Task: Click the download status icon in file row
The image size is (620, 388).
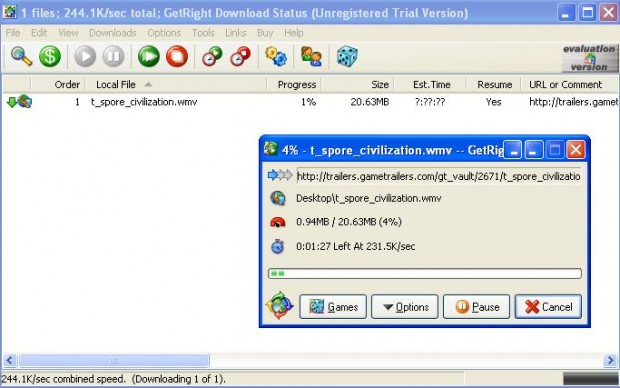Action: 19,102
